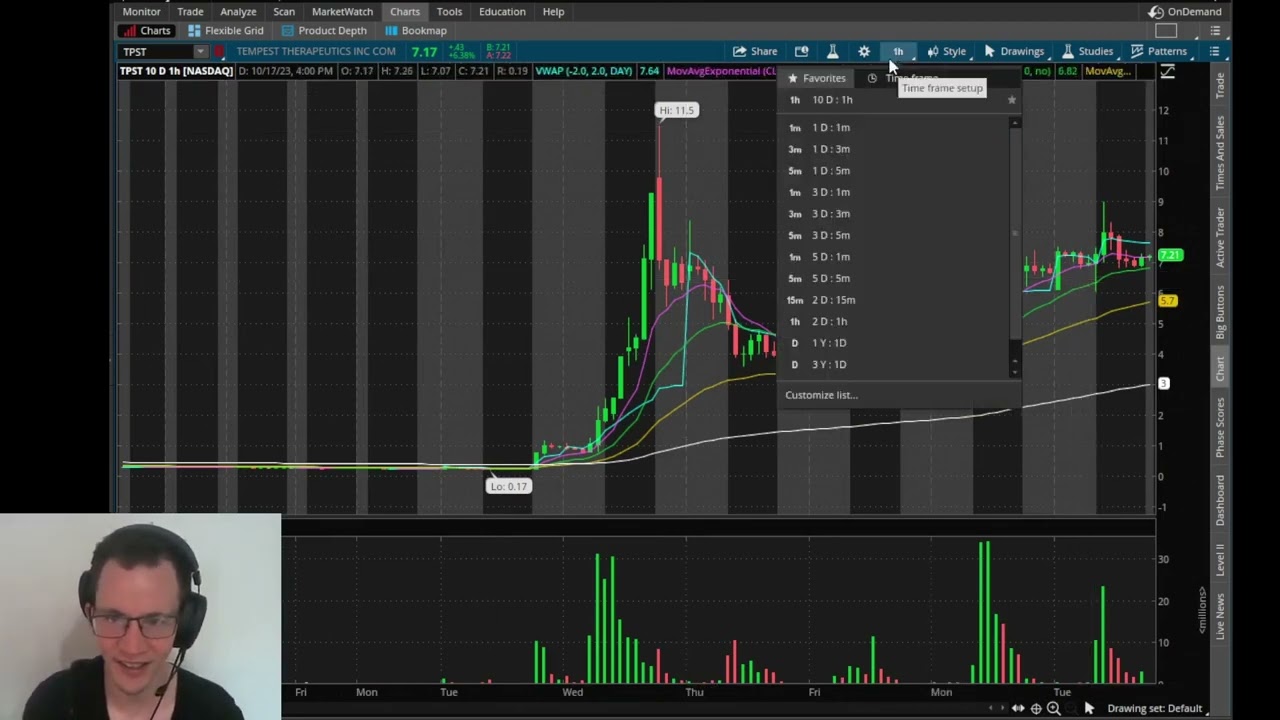
Task: Open the Trade tab
Action: 190,11
